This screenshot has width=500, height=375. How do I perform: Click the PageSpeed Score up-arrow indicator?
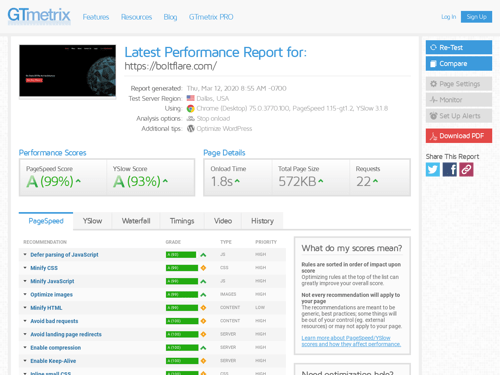tap(78, 181)
